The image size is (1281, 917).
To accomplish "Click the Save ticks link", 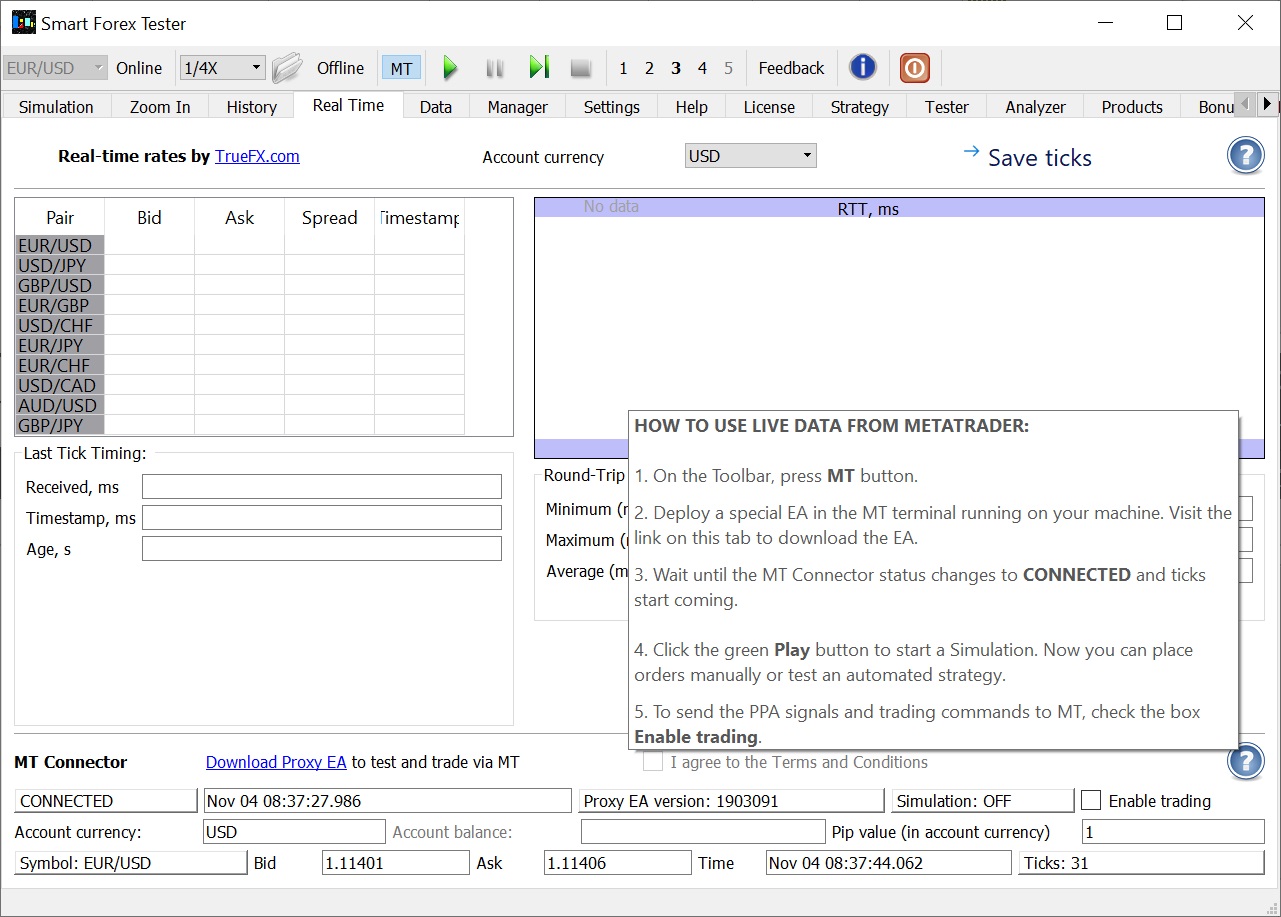I will [x=1040, y=158].
